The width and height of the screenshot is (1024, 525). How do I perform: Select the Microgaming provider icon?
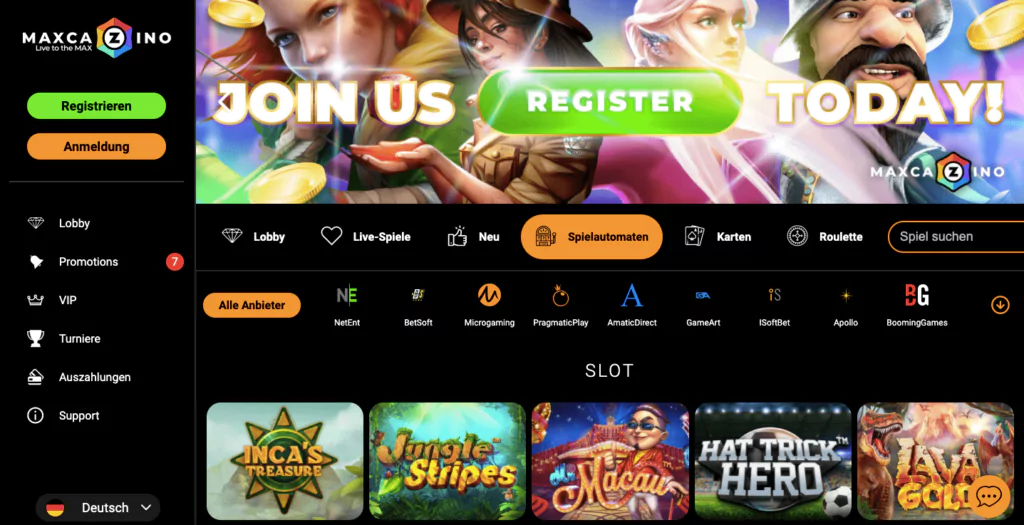click(489, 295)
